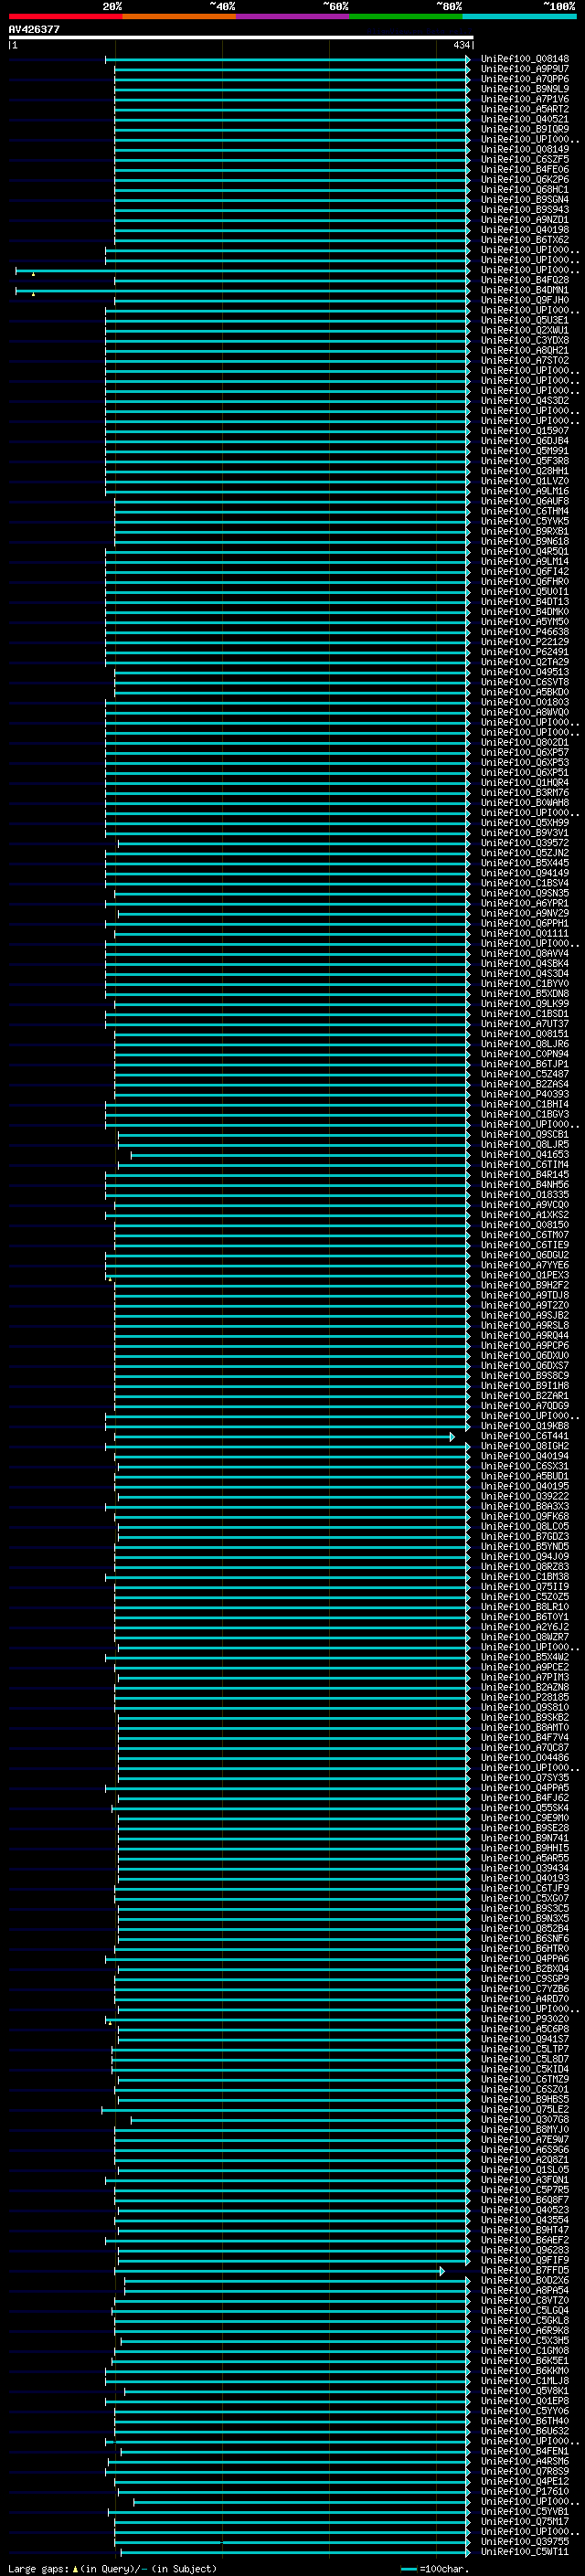The image size is (585, 2576).
Task: Open hit UniRef100_Q68HC1
Action: (x=525, y=189)
